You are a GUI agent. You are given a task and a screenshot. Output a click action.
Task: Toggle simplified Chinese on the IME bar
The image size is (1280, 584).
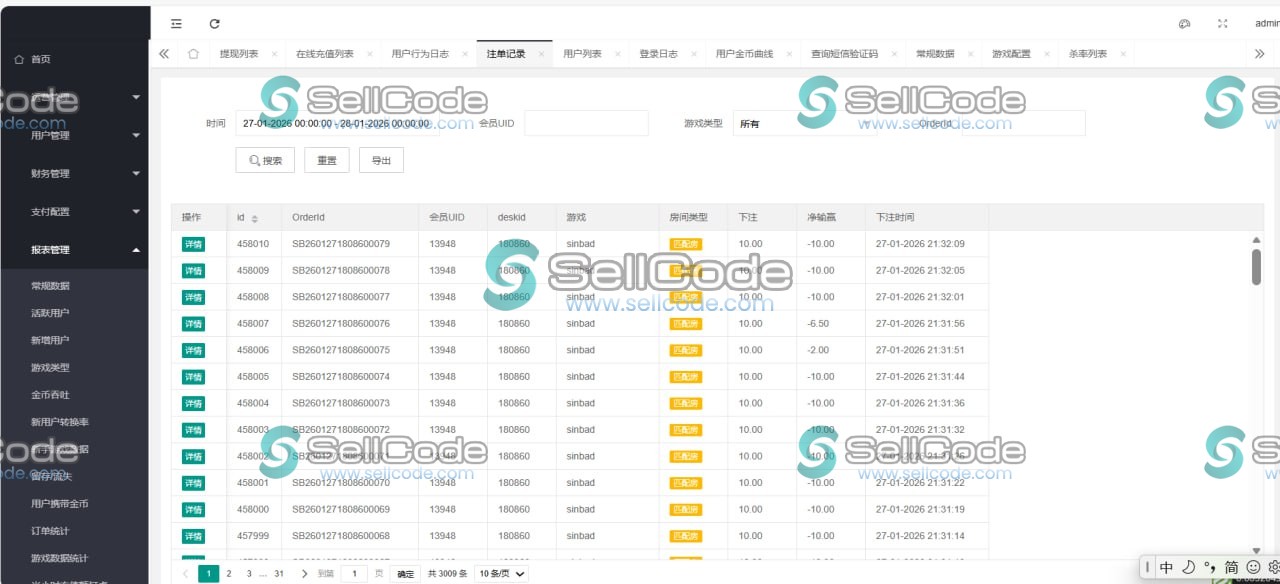click(1231, 566)
